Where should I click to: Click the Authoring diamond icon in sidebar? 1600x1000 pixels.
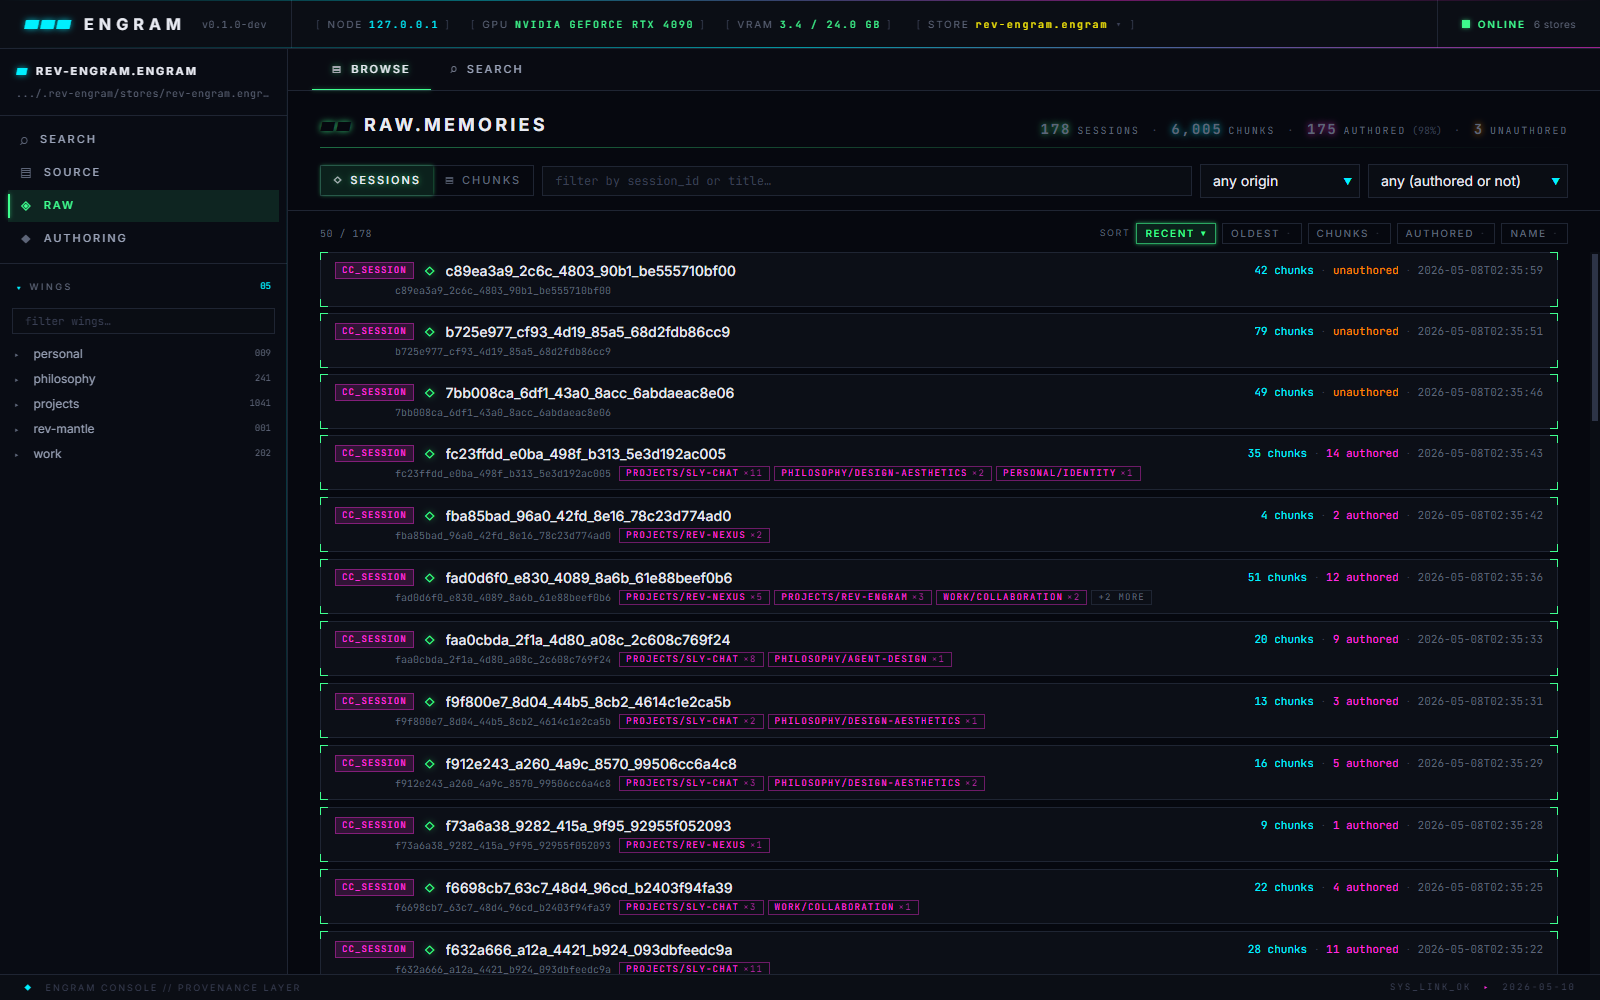[x=26, y=239]
